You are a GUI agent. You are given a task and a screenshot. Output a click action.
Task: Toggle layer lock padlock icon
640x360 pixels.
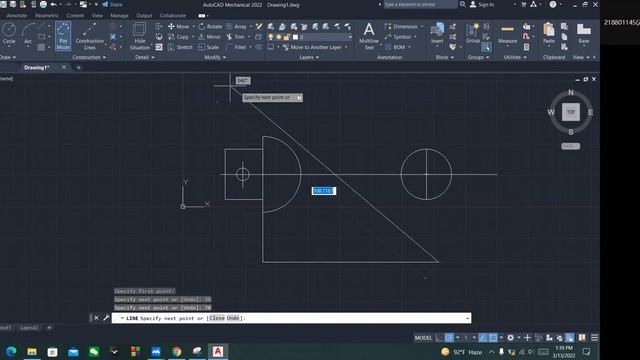(286, 37)
